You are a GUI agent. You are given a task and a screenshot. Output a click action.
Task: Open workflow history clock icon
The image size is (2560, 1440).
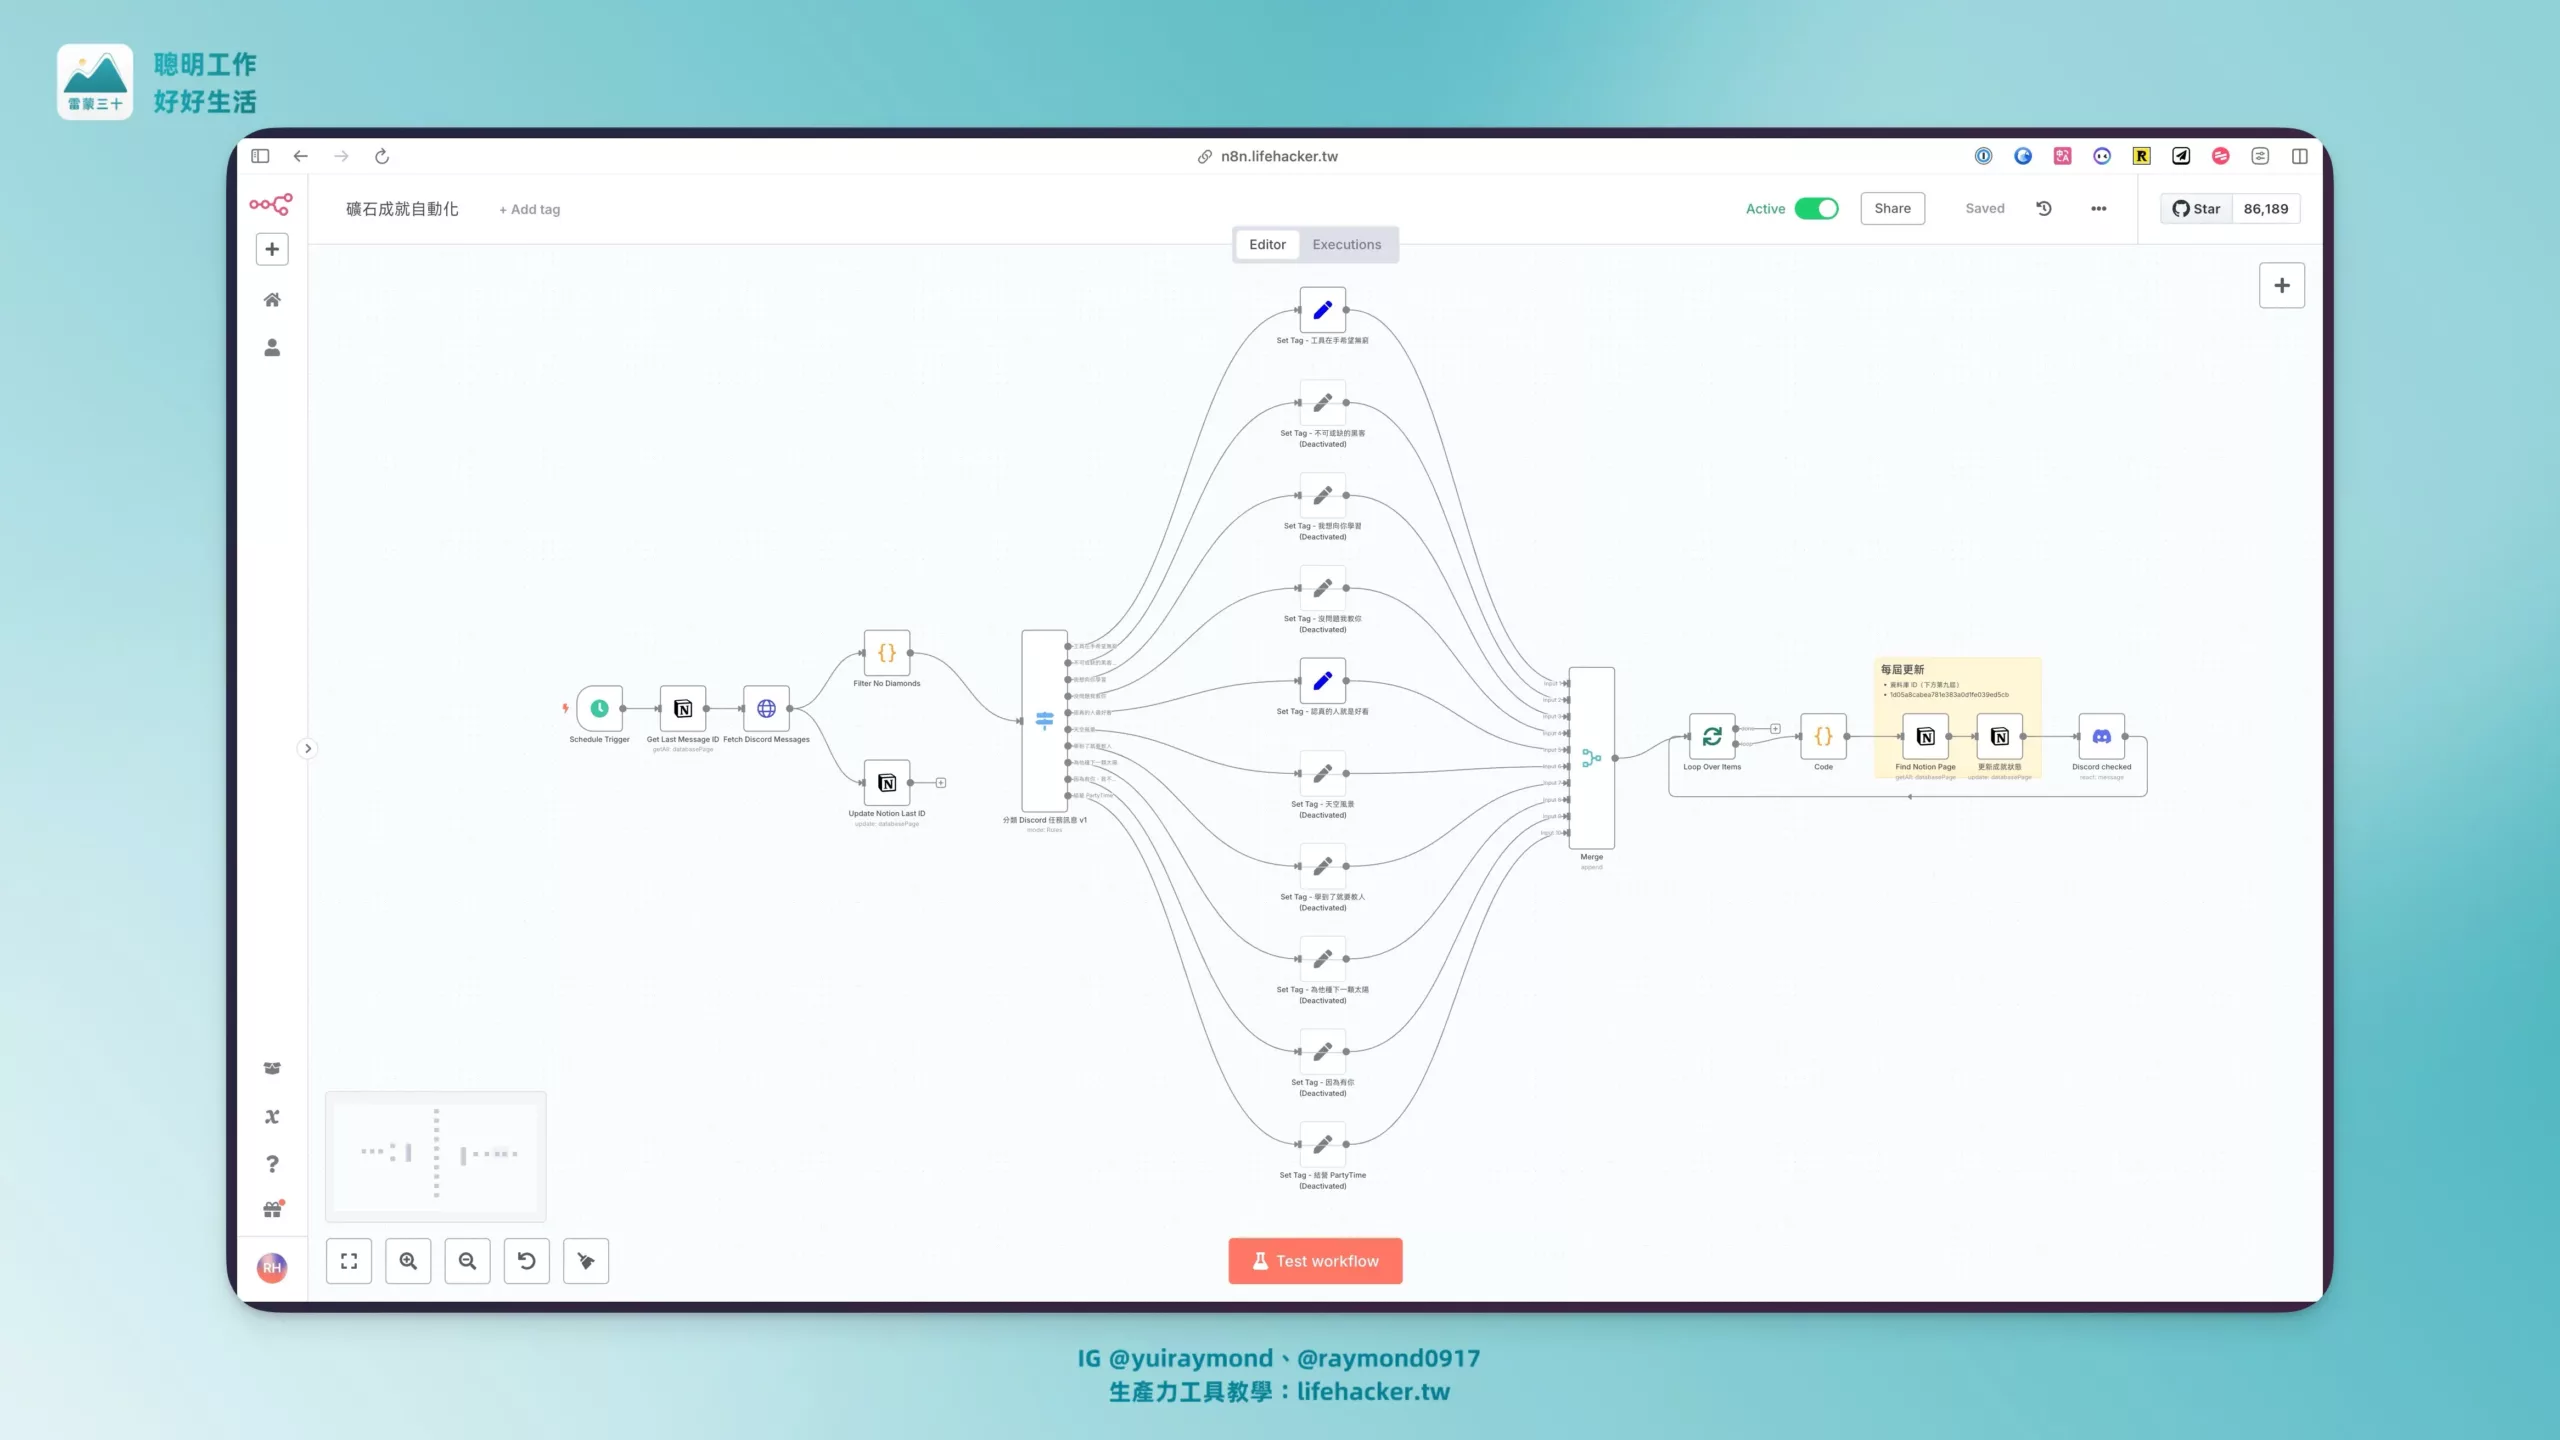tap(2044, 208)
